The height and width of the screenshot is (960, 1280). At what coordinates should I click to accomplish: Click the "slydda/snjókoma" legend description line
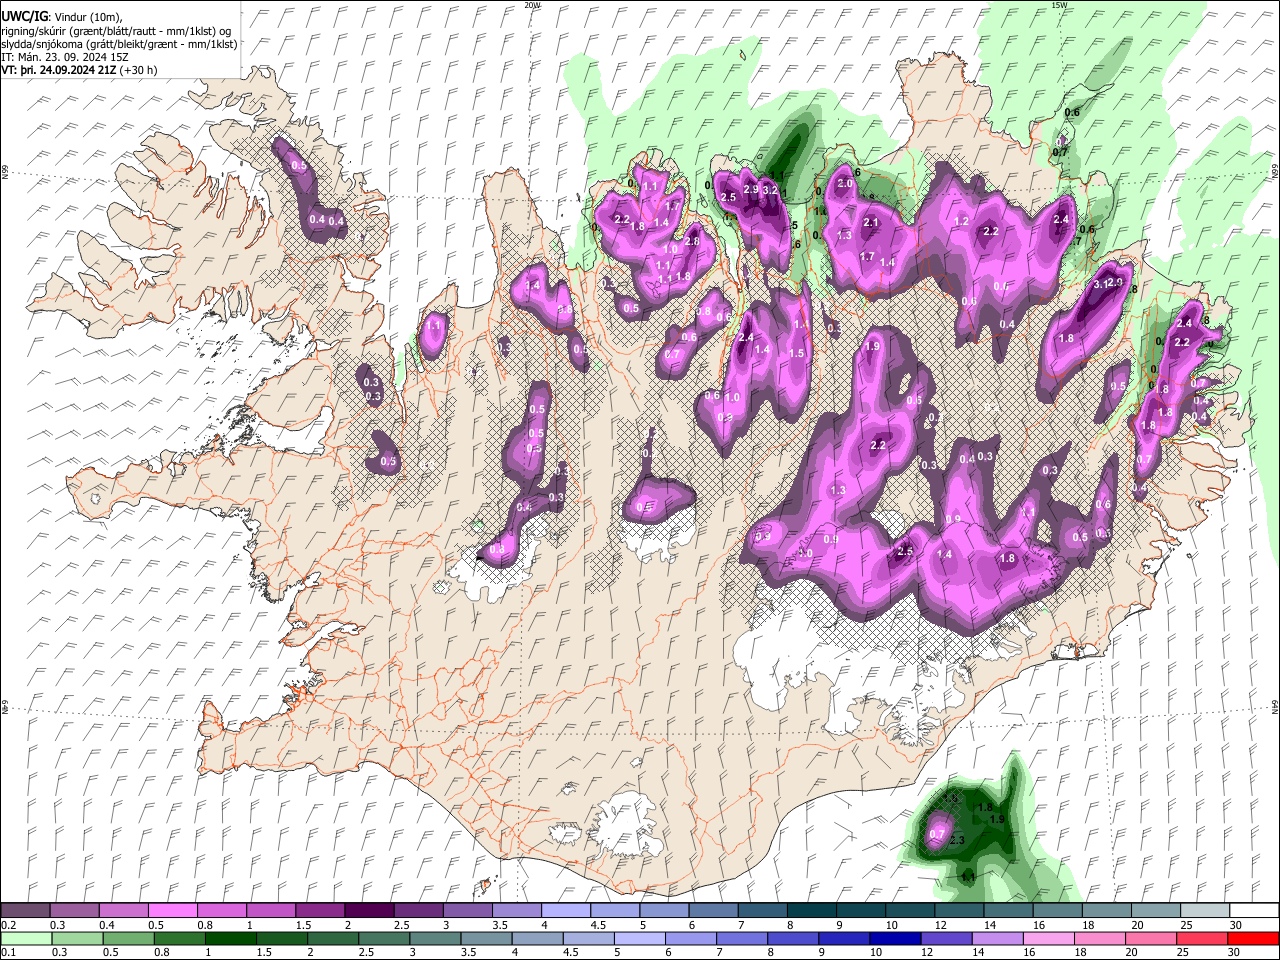click(119, 44)
